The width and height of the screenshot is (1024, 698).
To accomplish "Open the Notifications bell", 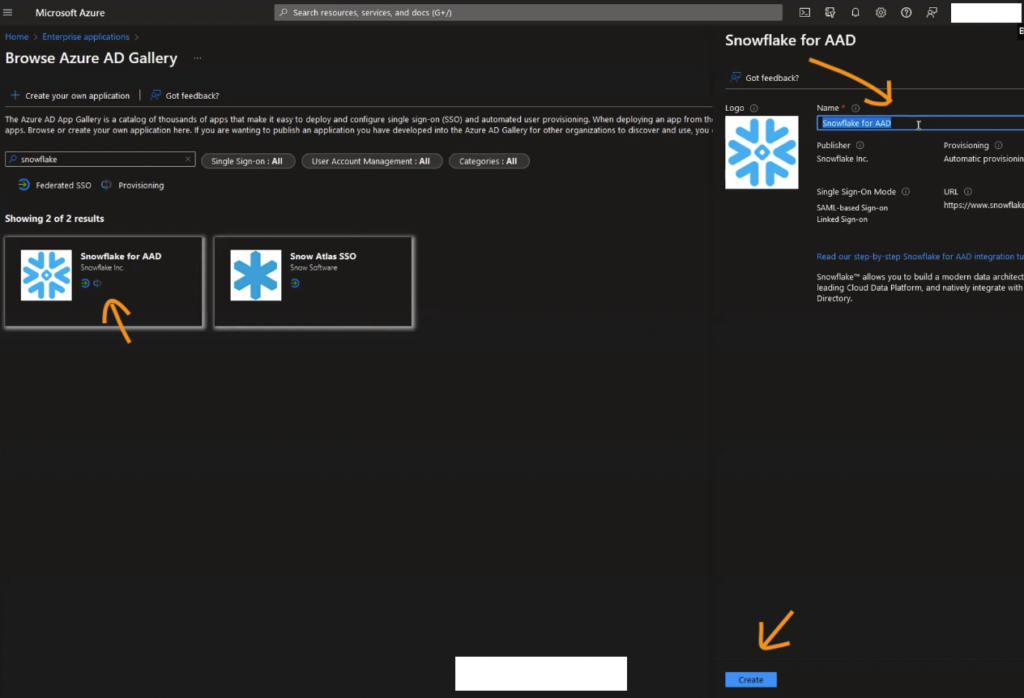I will coord(856,12).
